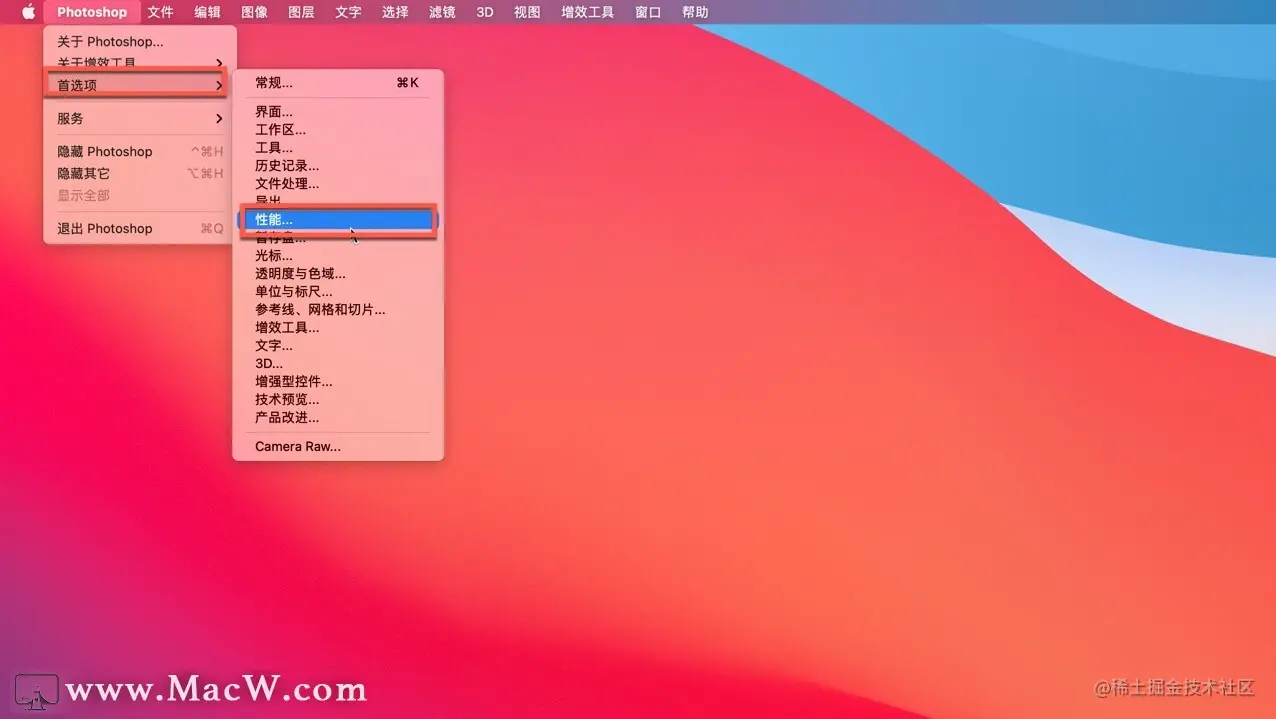This screenshot has height=719, width=1276.
Task: Open the Apple menu
Action: pyautogui.click(x=28, y=12)
